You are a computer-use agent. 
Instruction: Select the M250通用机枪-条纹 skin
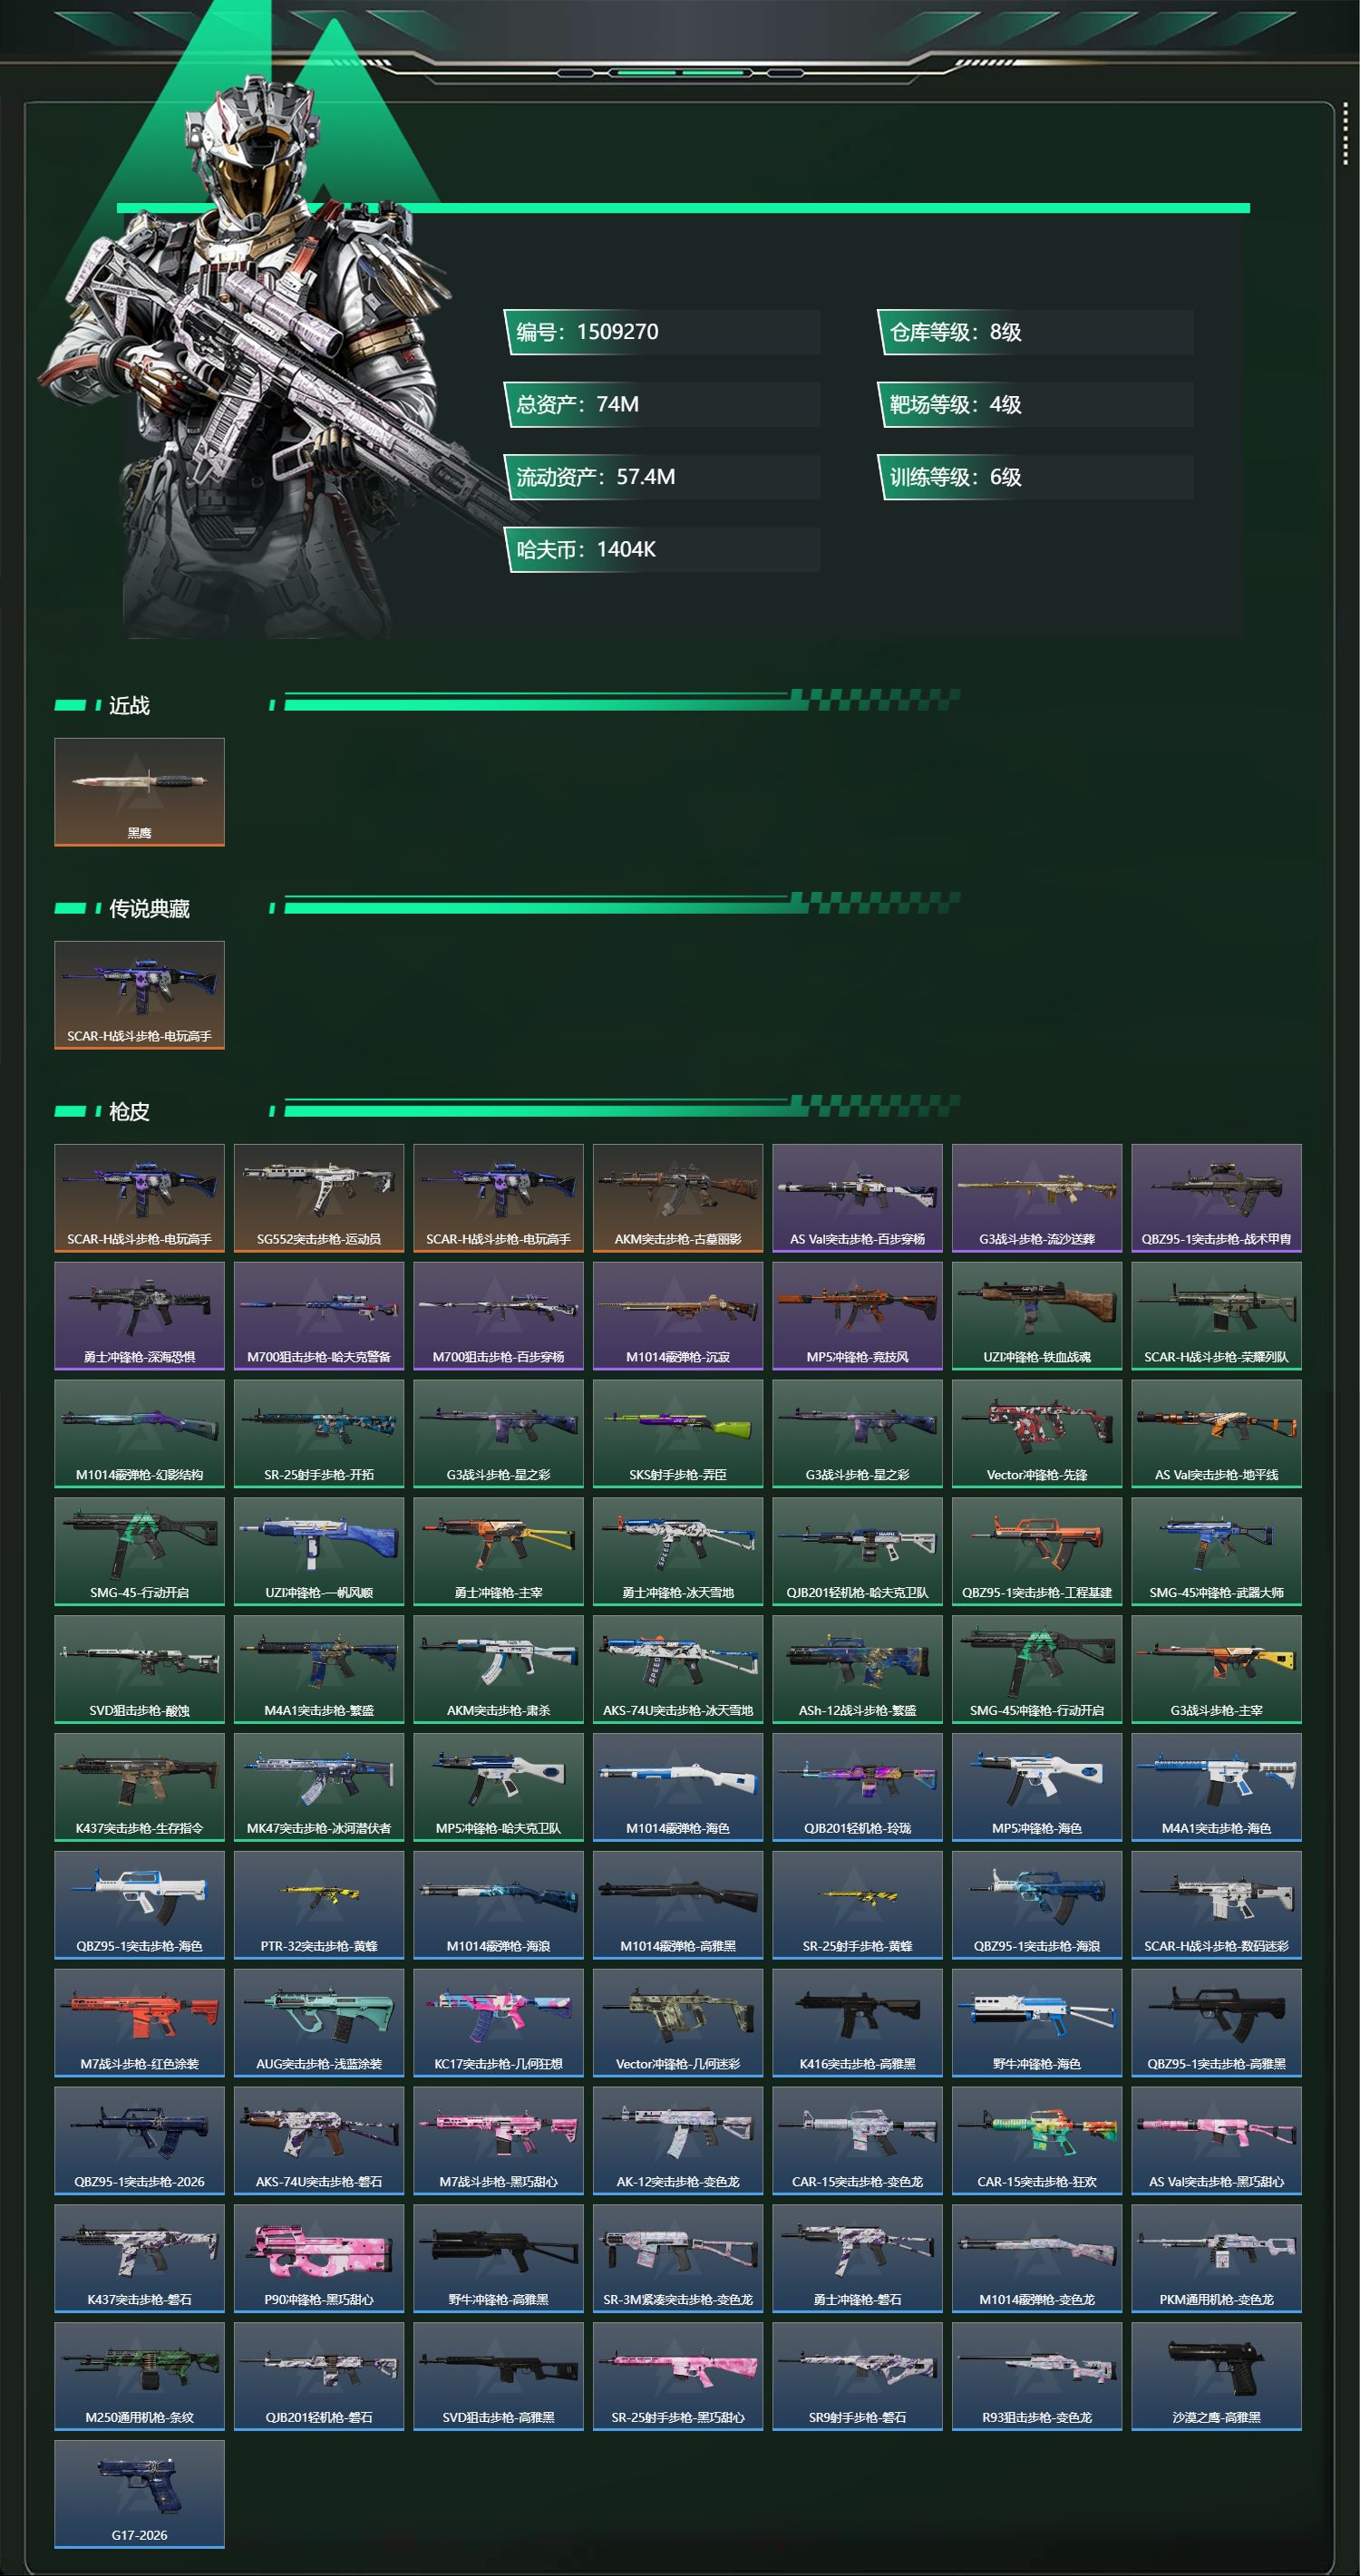pos(139,2376)
